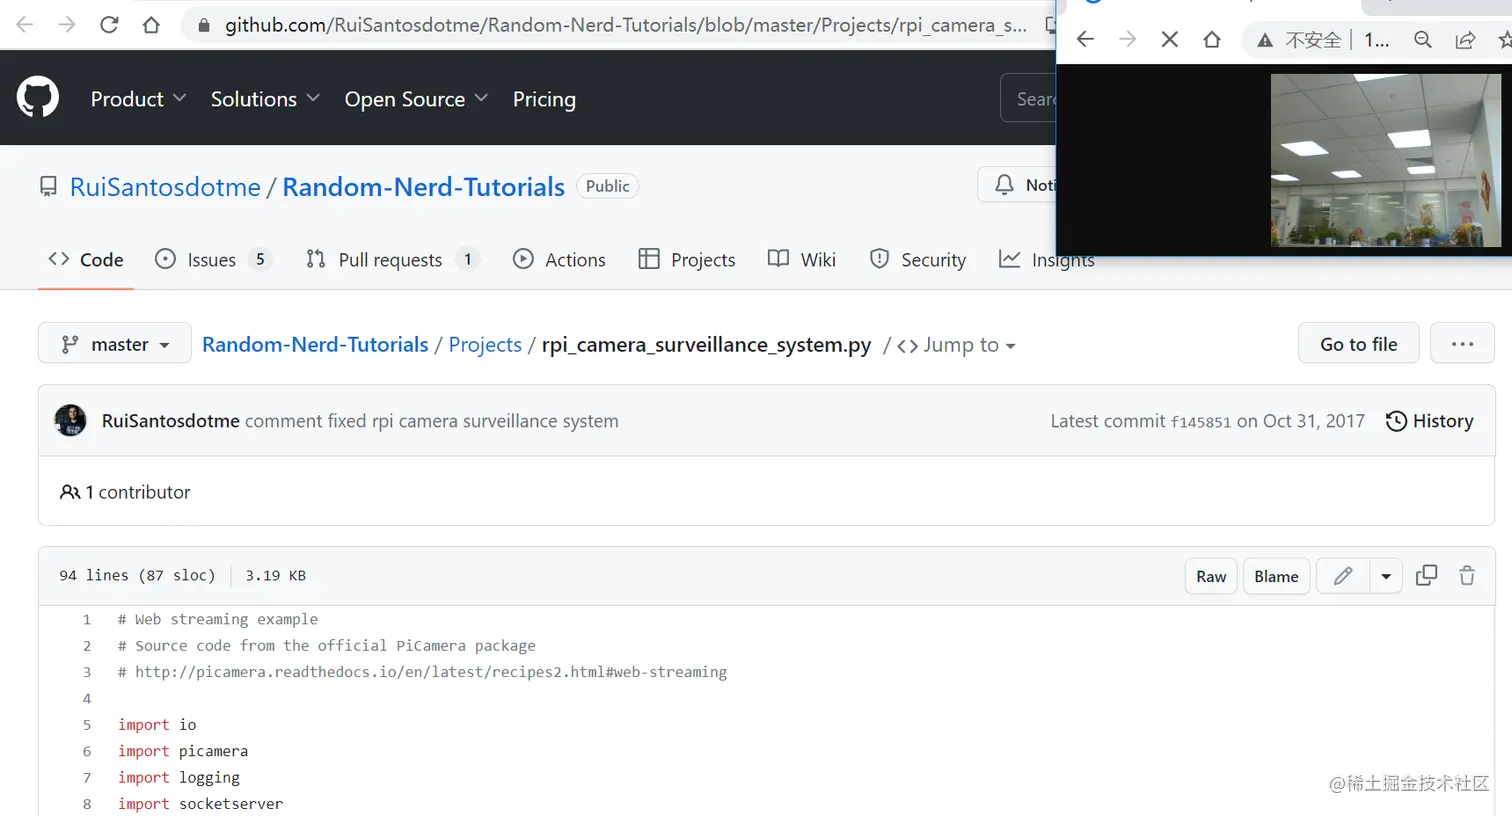The width and height of the screenshot is (1512, 816).
Task: Click the '94 lines (87 sloc)' file info
Action: 137,576
